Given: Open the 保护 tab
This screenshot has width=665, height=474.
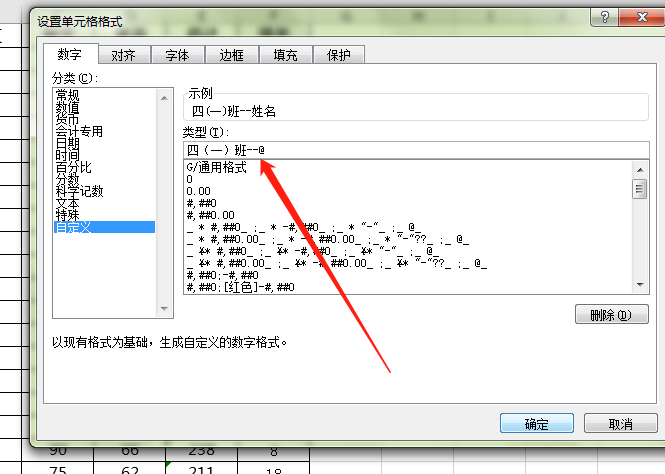Looking at the screenshot, I should [338, 55].
